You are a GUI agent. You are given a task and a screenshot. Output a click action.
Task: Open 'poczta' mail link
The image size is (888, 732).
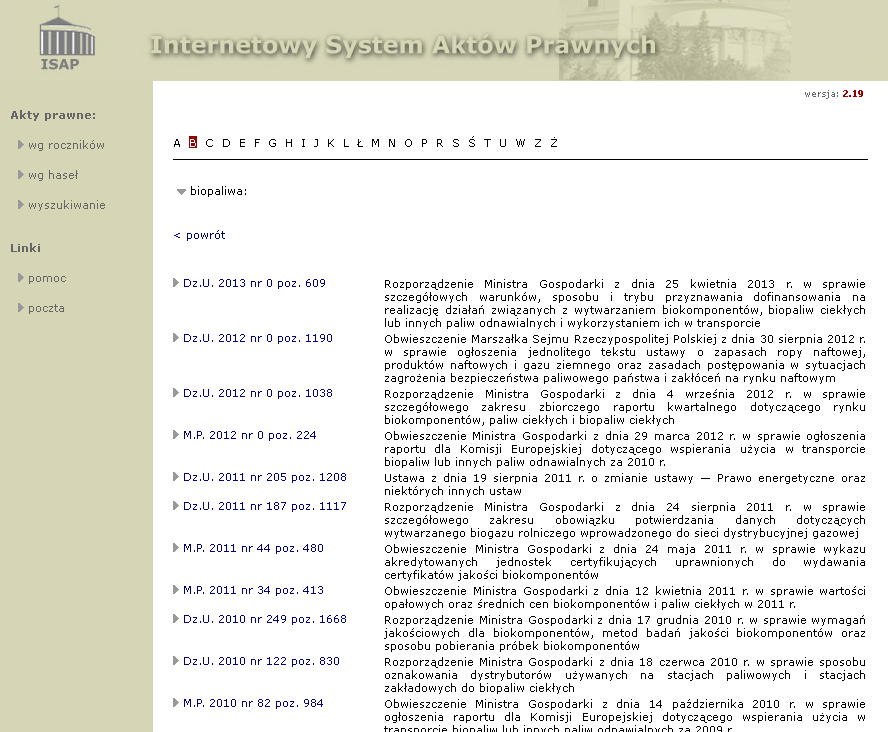click(46, 308)
